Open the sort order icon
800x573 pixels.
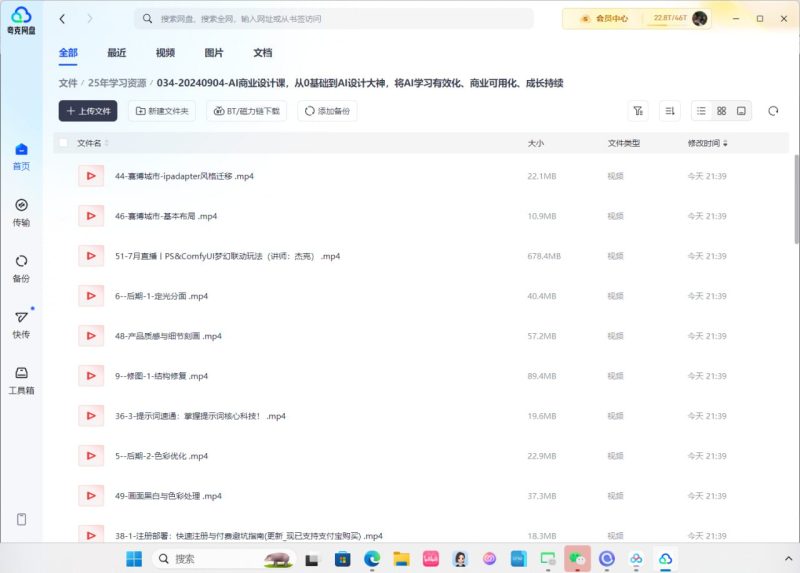(x=670, y=111)
